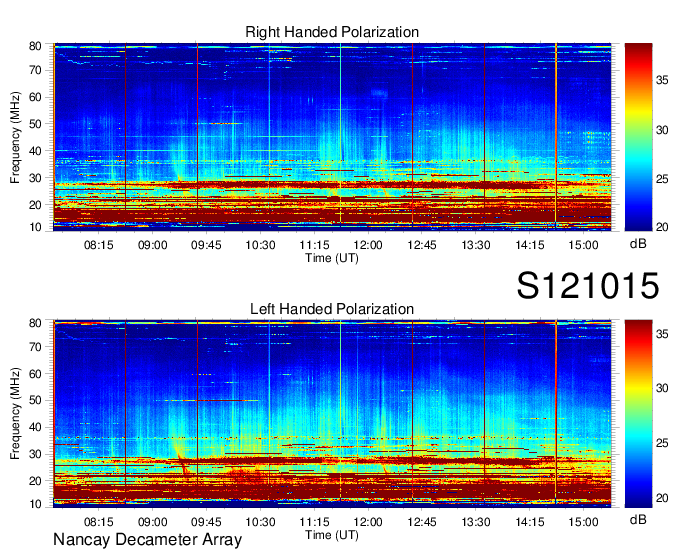Click the 20 MHz tick of Left Handed plot
Screen dimensions: 680x552
pyautogui.click(x=35, y=481)
